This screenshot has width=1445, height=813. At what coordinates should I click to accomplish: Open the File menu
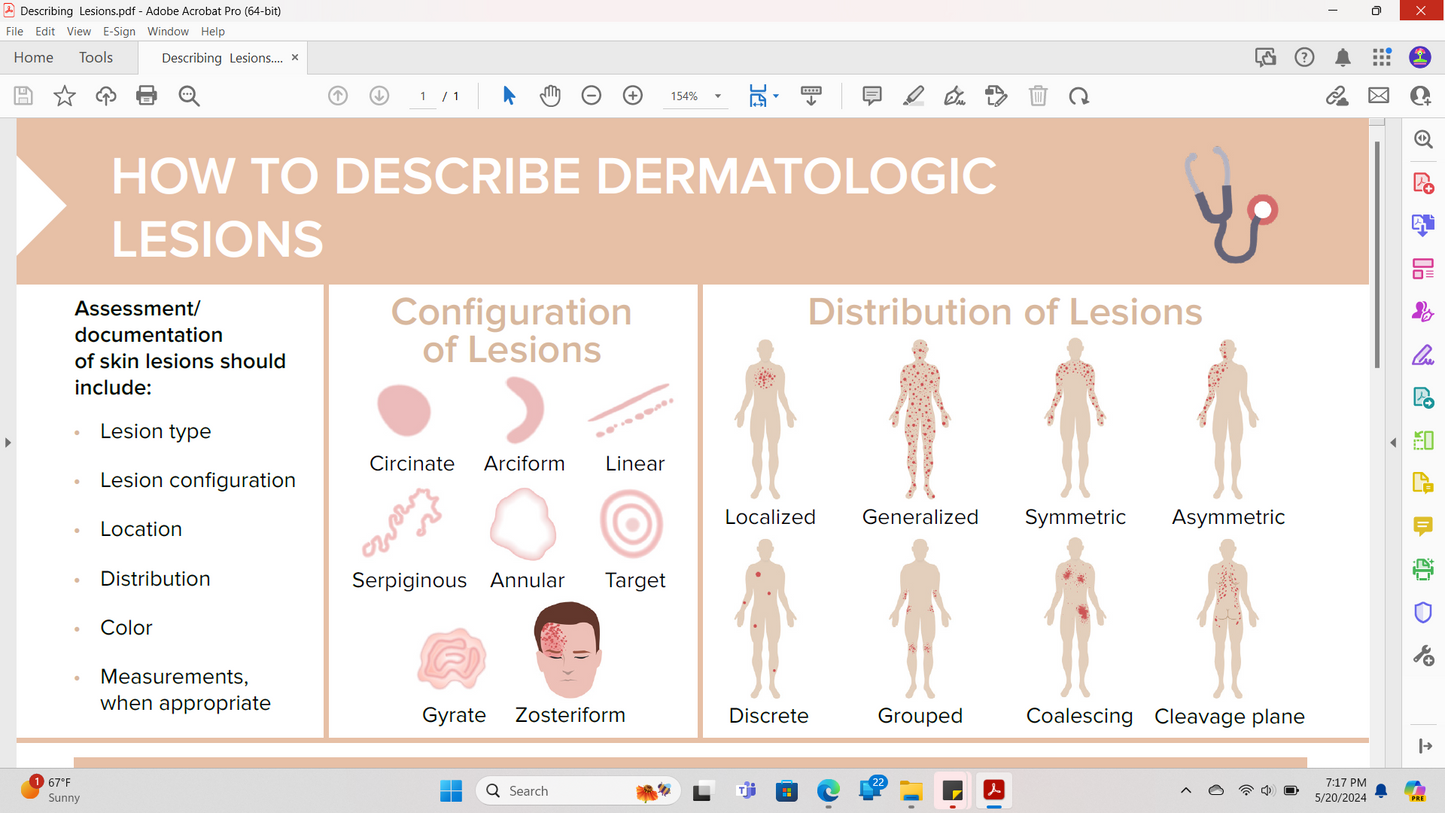pyautogui.click(x=15, y=31)
